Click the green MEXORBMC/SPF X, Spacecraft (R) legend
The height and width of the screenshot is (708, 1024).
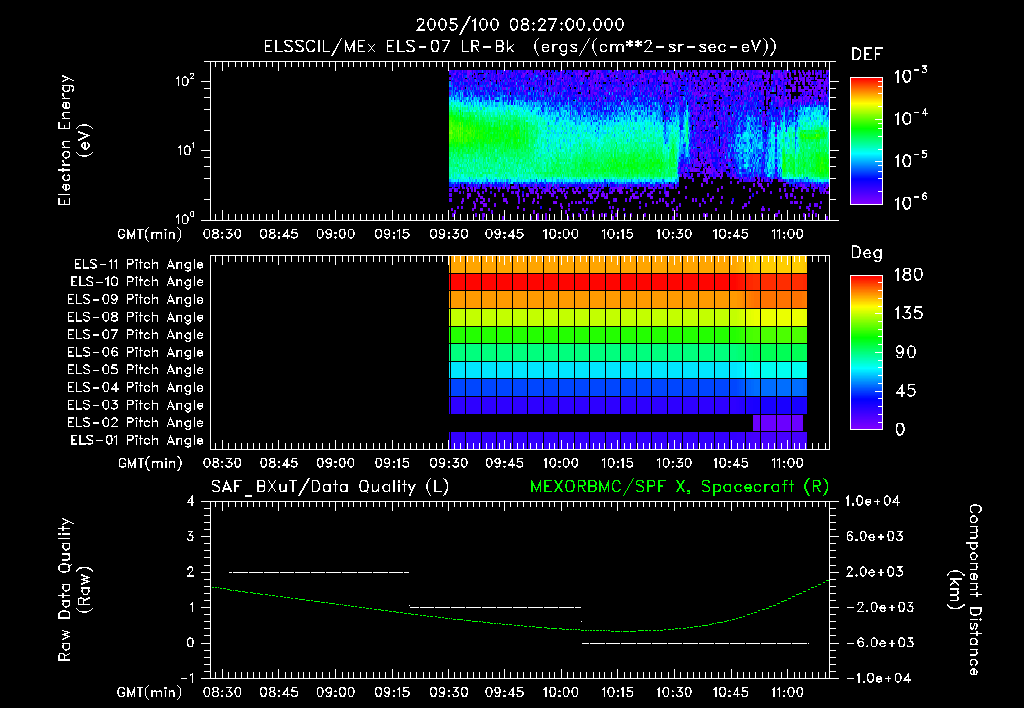tap(679, 487)
